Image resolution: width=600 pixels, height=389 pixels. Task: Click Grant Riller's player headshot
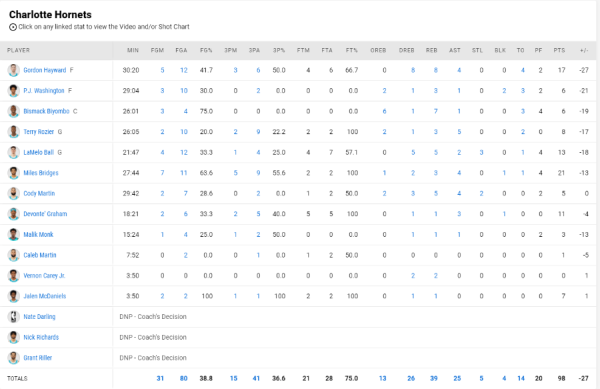(13, 358)
